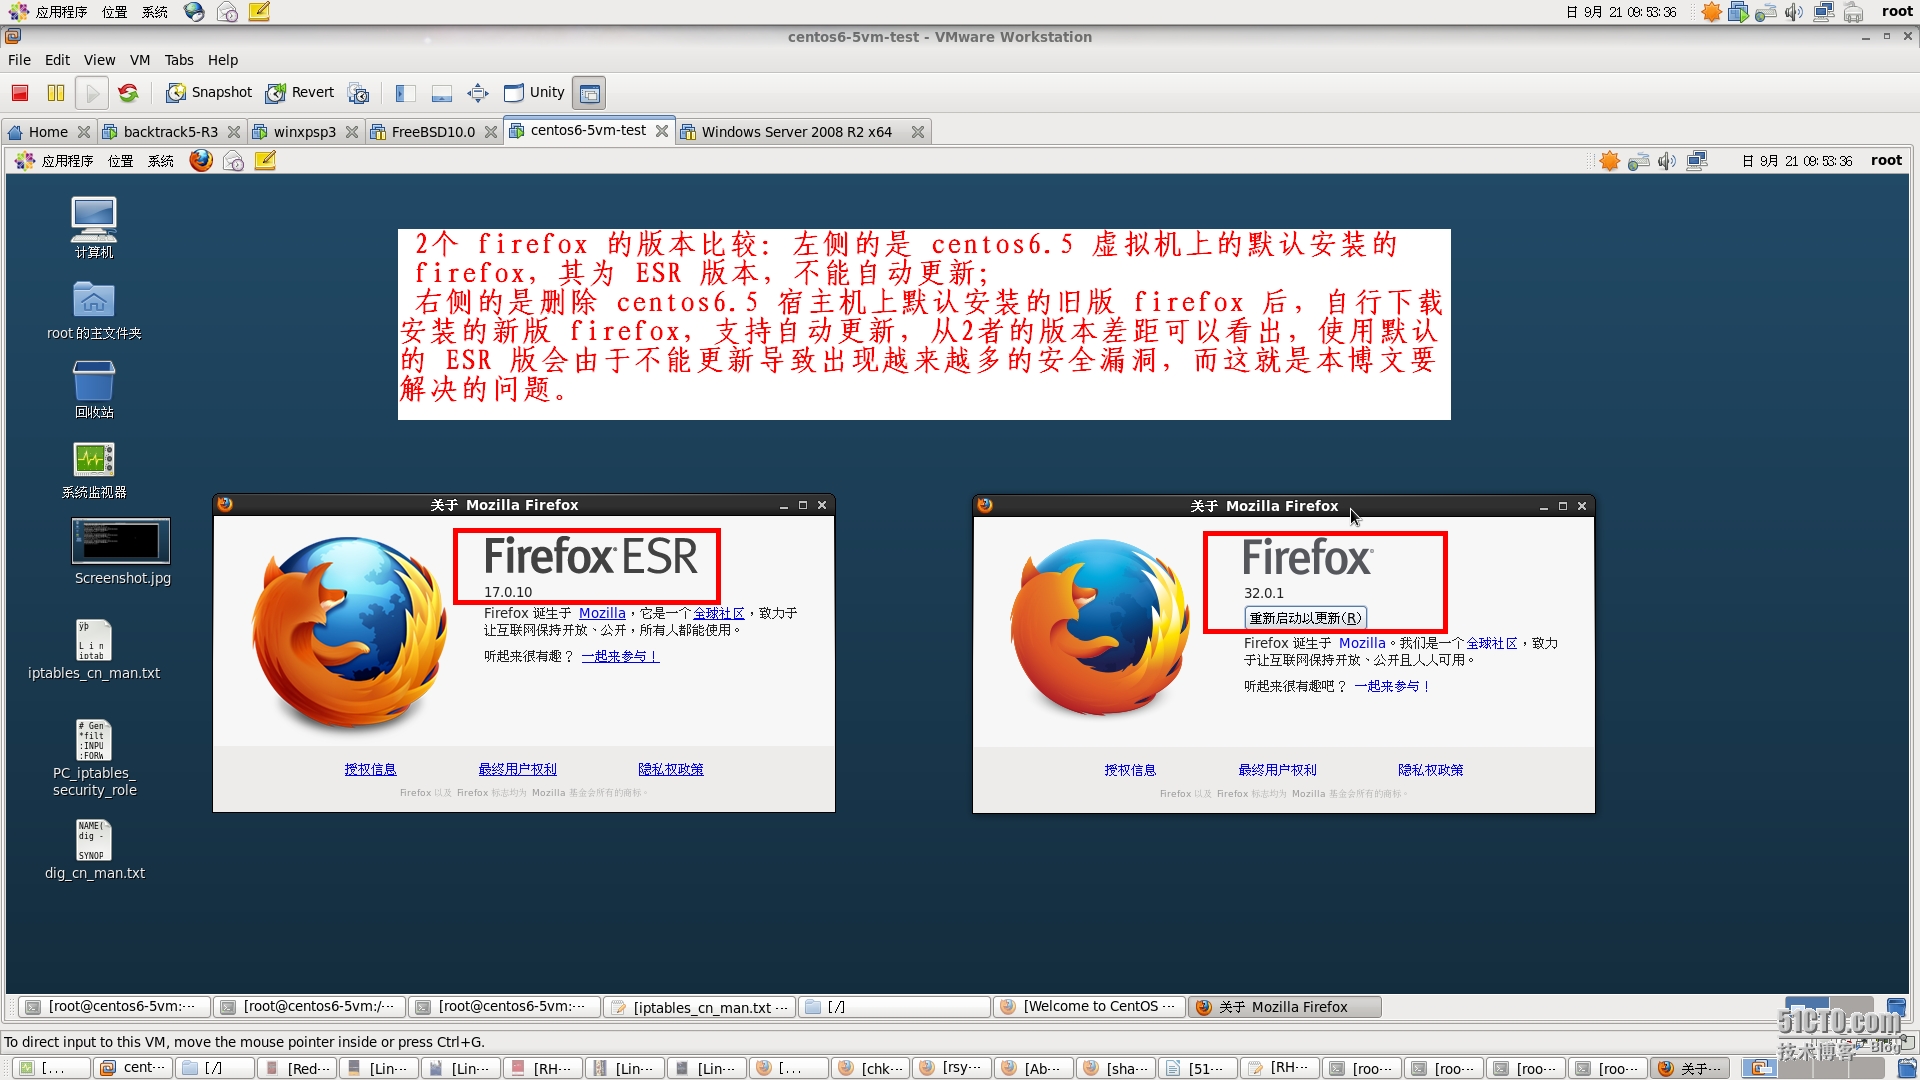The width and height of the screenshot is (1920, 1080).
Task: Click the thumbnail bar icon
Action: [441, 93]
